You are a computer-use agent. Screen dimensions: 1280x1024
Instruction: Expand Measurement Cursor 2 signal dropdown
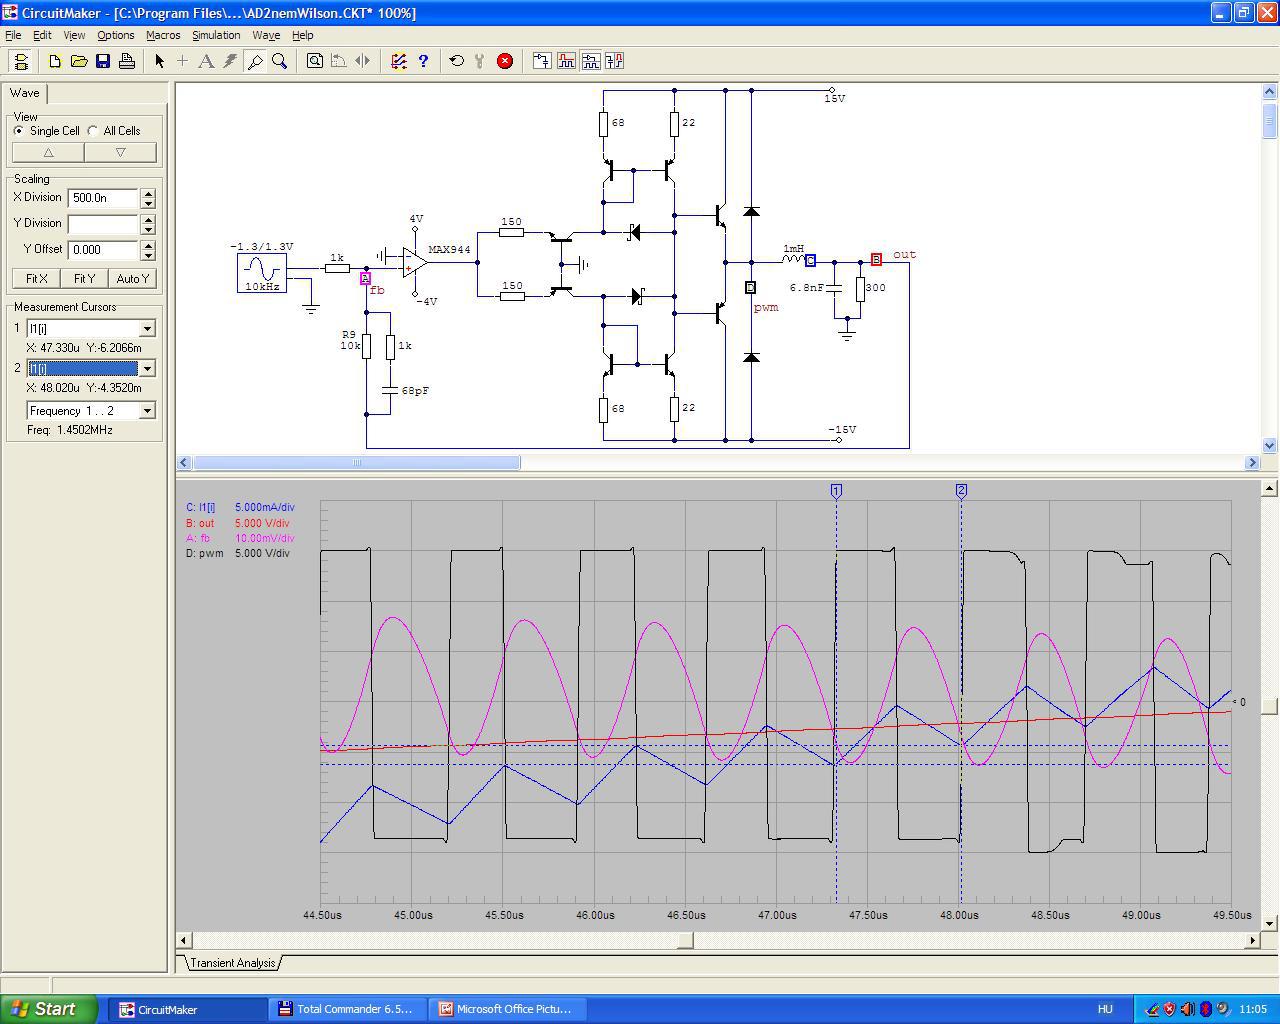147,369
